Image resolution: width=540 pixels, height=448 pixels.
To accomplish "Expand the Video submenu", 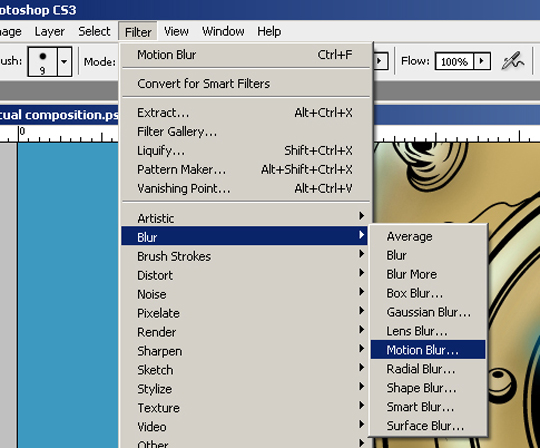I will [x=246, y=427].
